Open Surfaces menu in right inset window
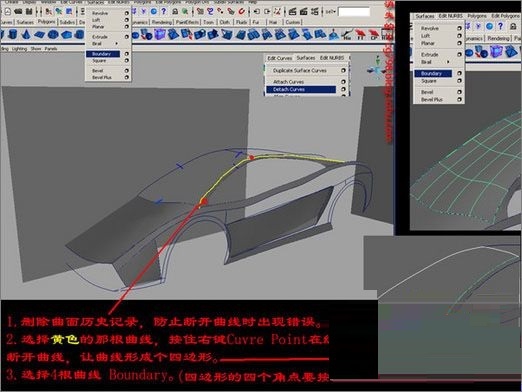522x392 pixels. pos(425,16)
